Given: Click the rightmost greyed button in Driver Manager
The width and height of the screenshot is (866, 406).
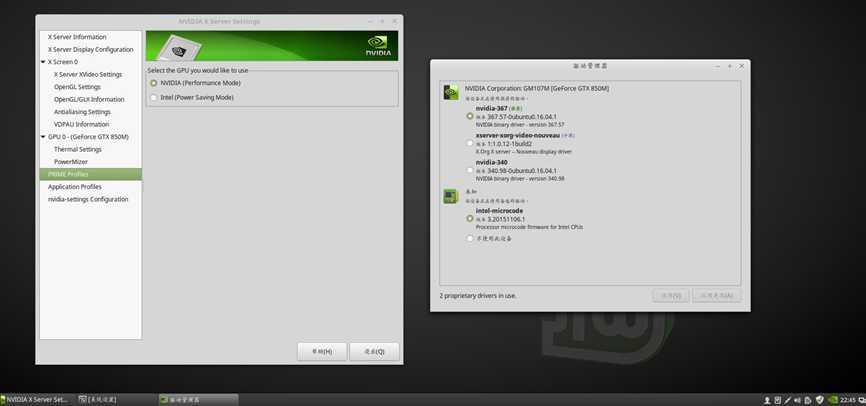Looking at the screenshot, I should coord(716,296).
